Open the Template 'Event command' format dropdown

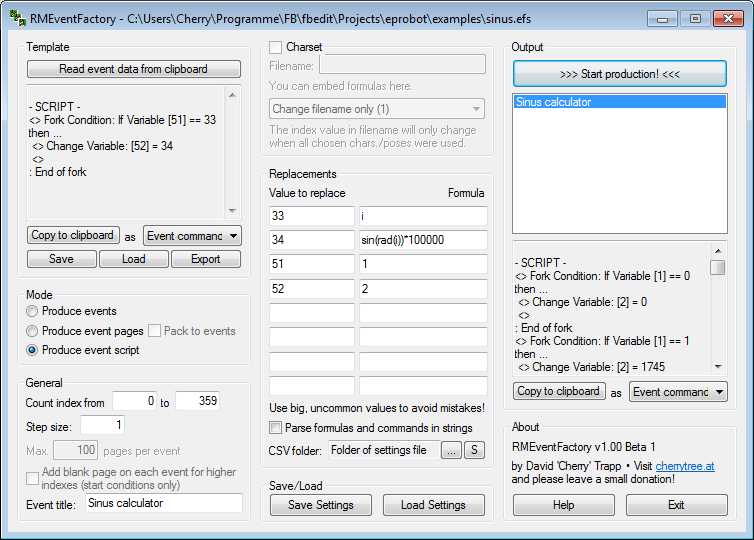(192, 236)
